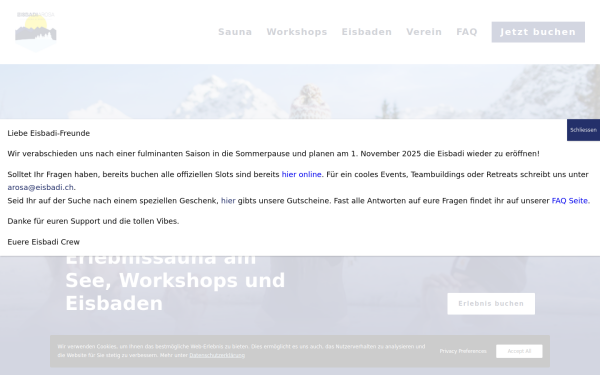Screen dimensions: 600x375
Task: Open the 'hier' Gutscheine link
Action: point(228,201)
